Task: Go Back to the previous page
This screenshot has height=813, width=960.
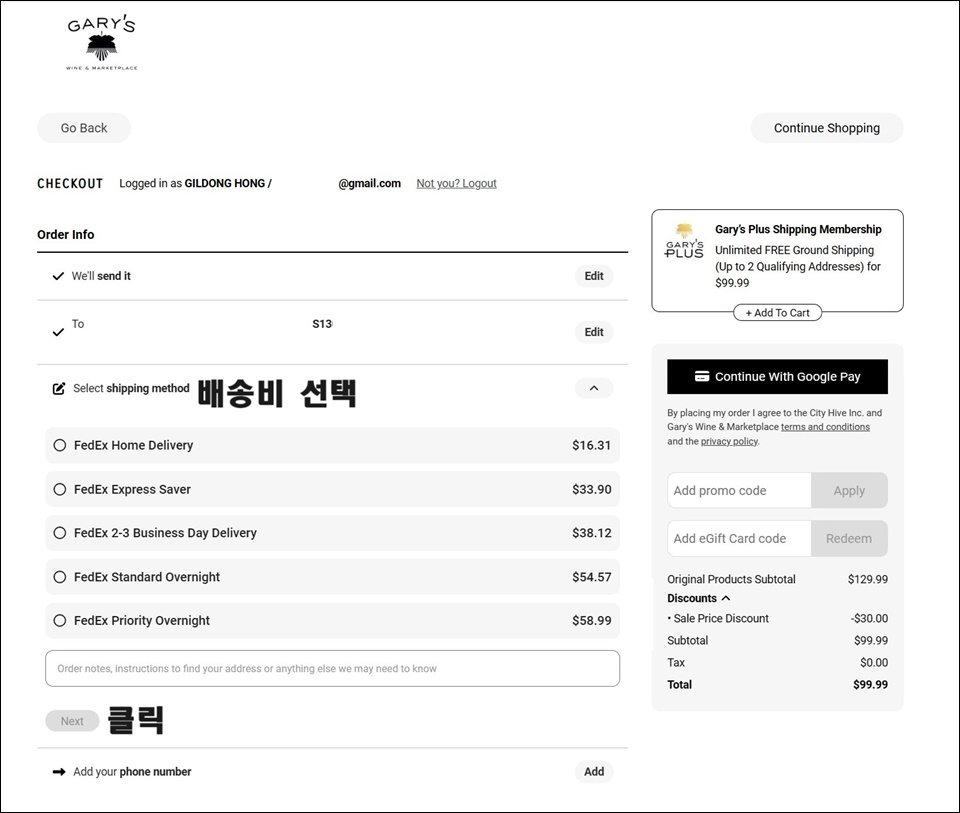Action: coord(84,128)
